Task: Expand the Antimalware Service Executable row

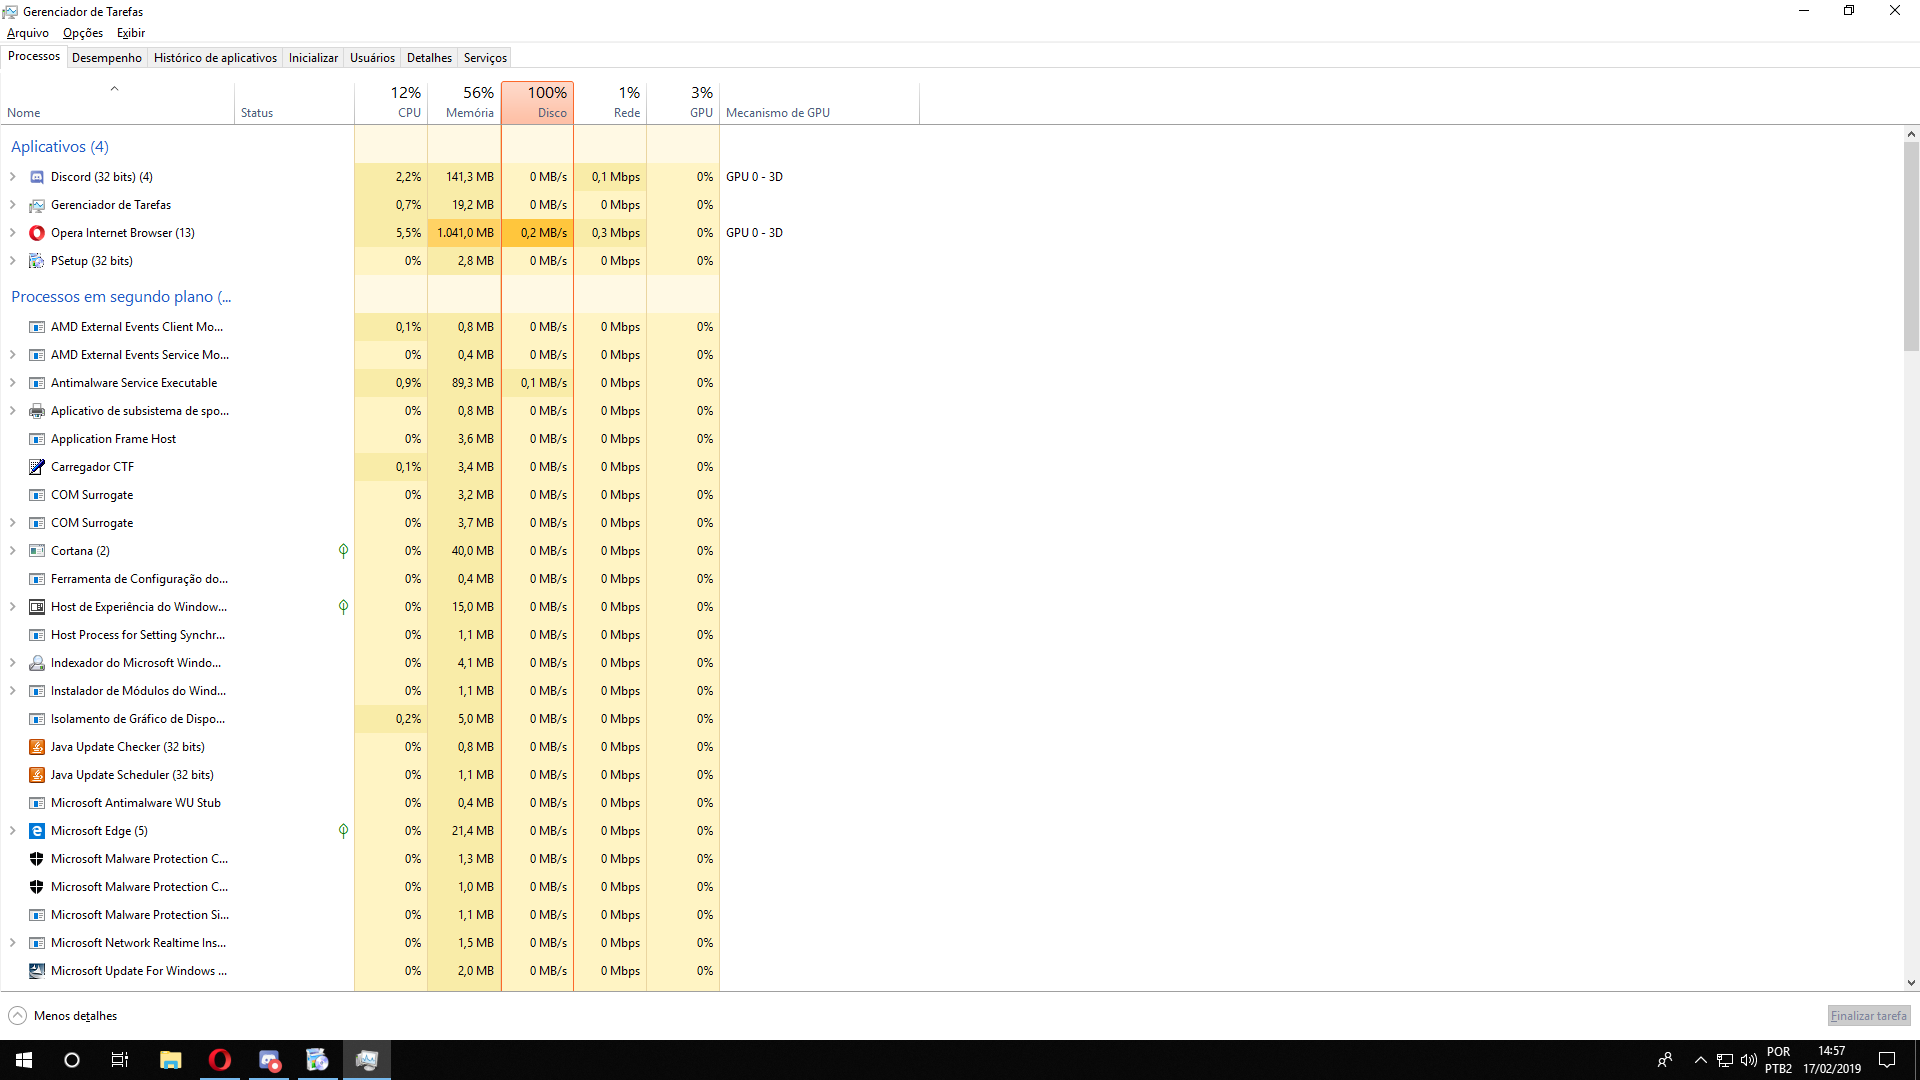Action: pyautogui.click(x=13, y=383)
